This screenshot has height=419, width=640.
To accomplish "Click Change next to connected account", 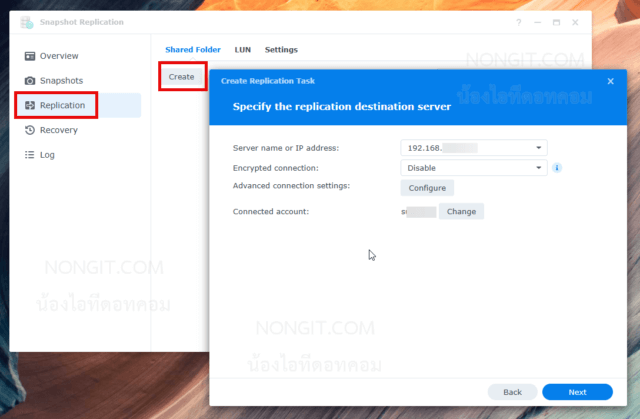I will 461,211.
